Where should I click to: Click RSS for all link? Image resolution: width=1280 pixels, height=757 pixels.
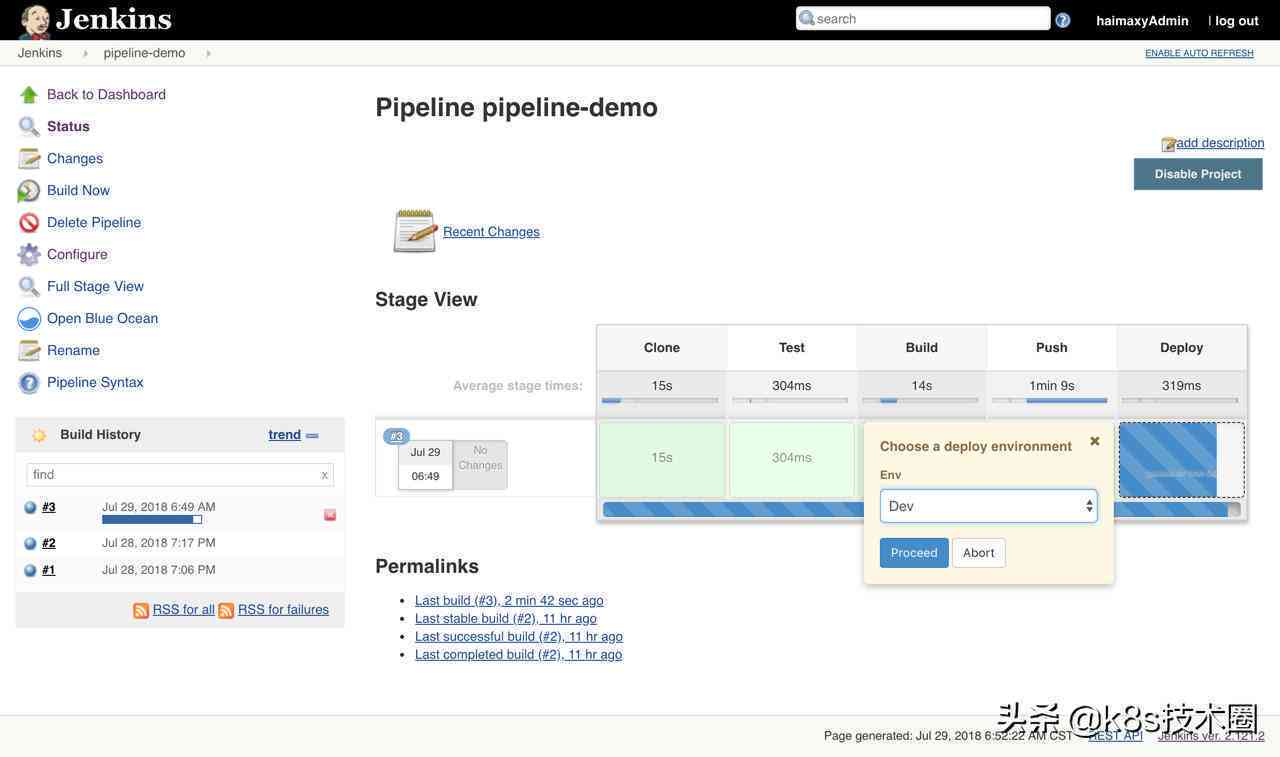point(183,610)
